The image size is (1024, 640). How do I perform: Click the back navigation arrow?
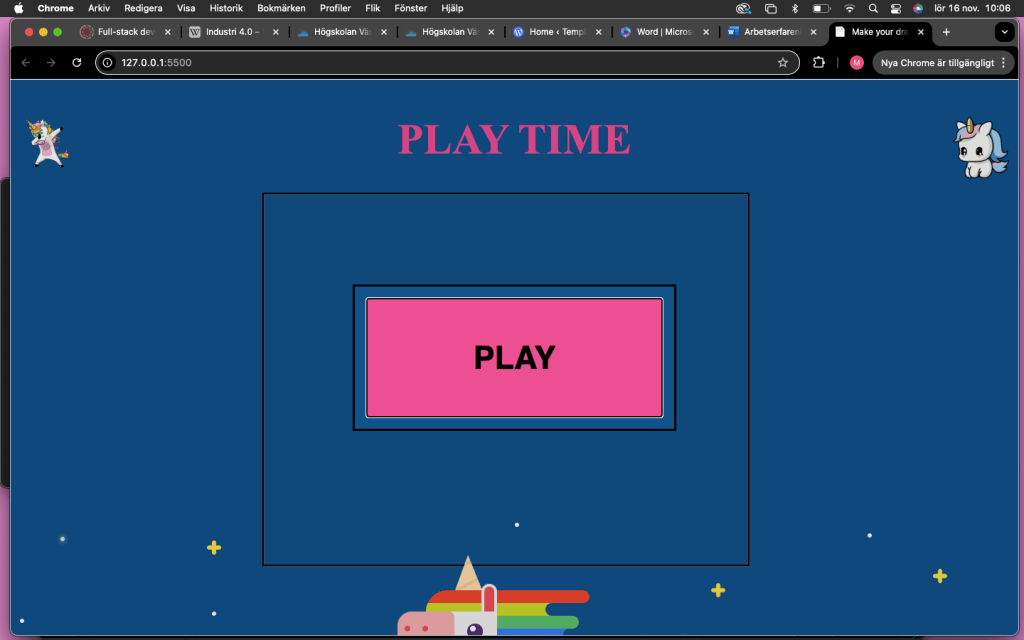click(x=26, y=63)
